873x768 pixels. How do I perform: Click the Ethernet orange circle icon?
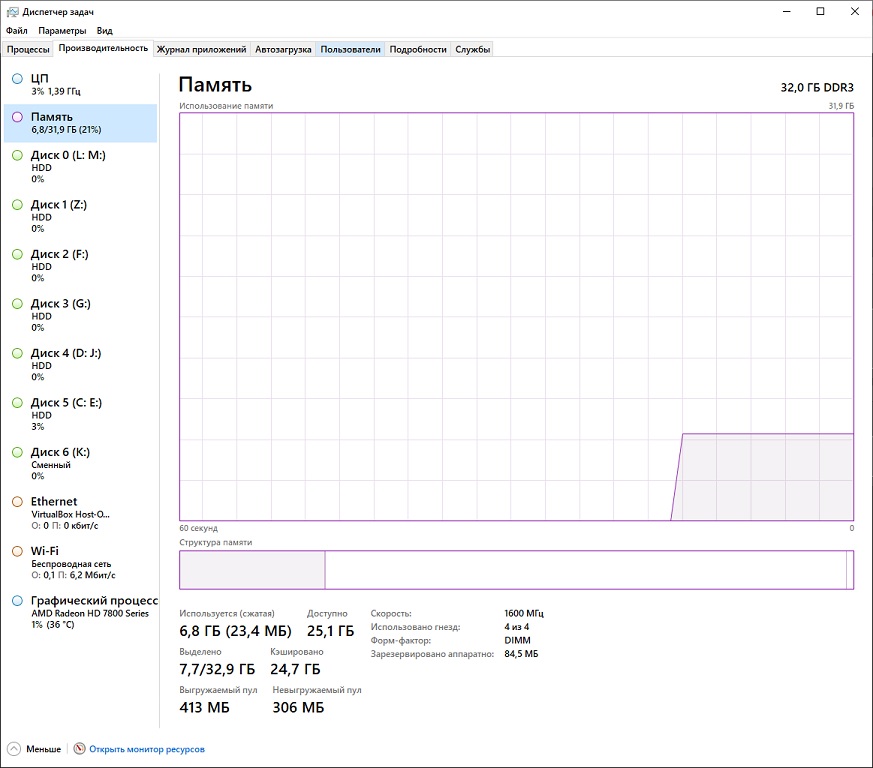17,502
